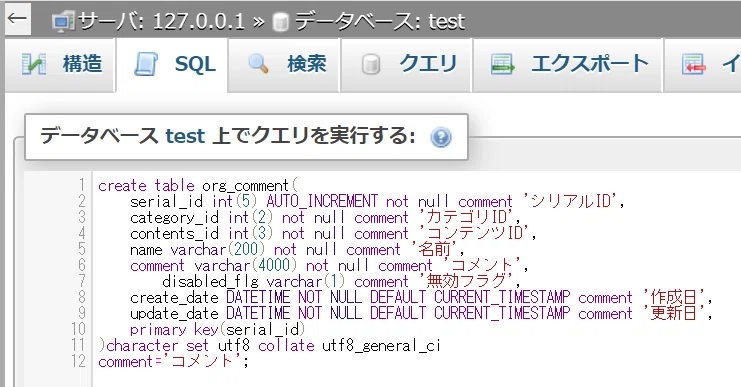Click the '無効フラグ' string literal
This screenshot has height=387, width=741.
[x=465, y=282]
